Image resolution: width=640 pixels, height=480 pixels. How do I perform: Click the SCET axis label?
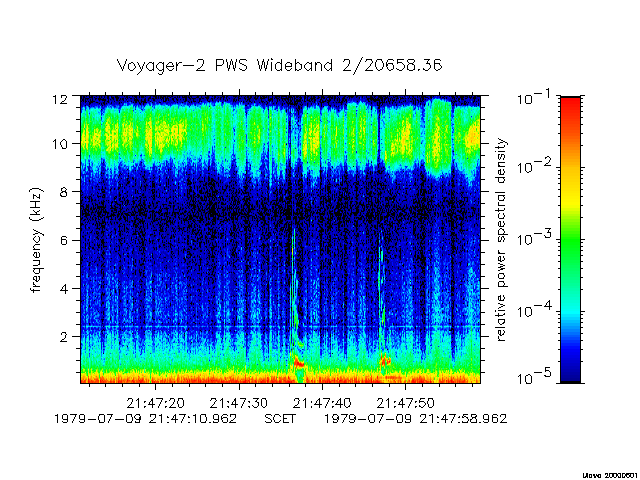[280, 419]
